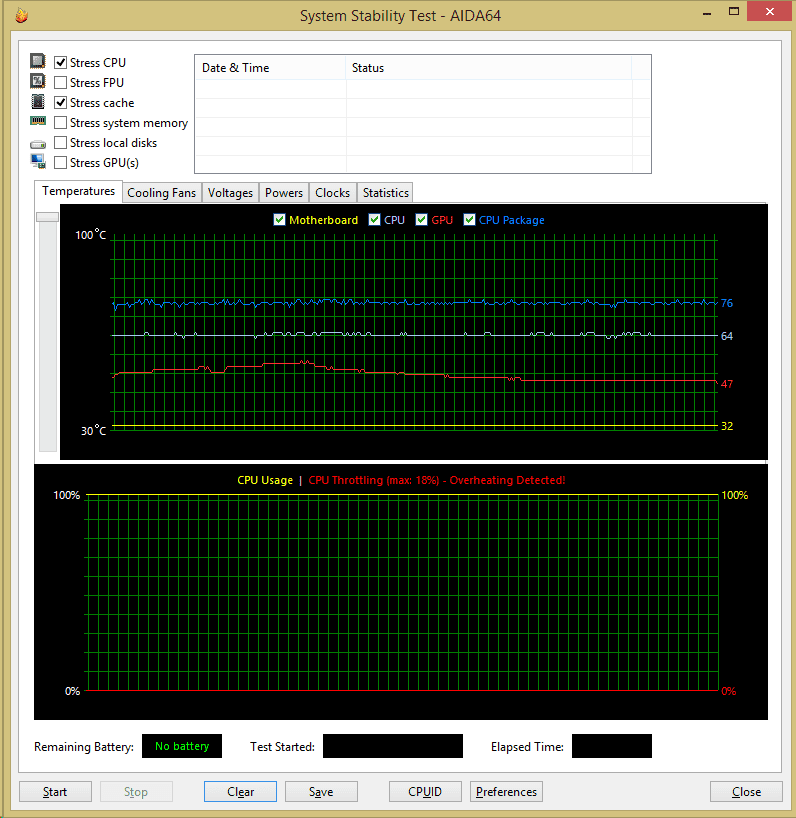Click the Elapsed Time field
796x818 pixels.
click(612, 746)
